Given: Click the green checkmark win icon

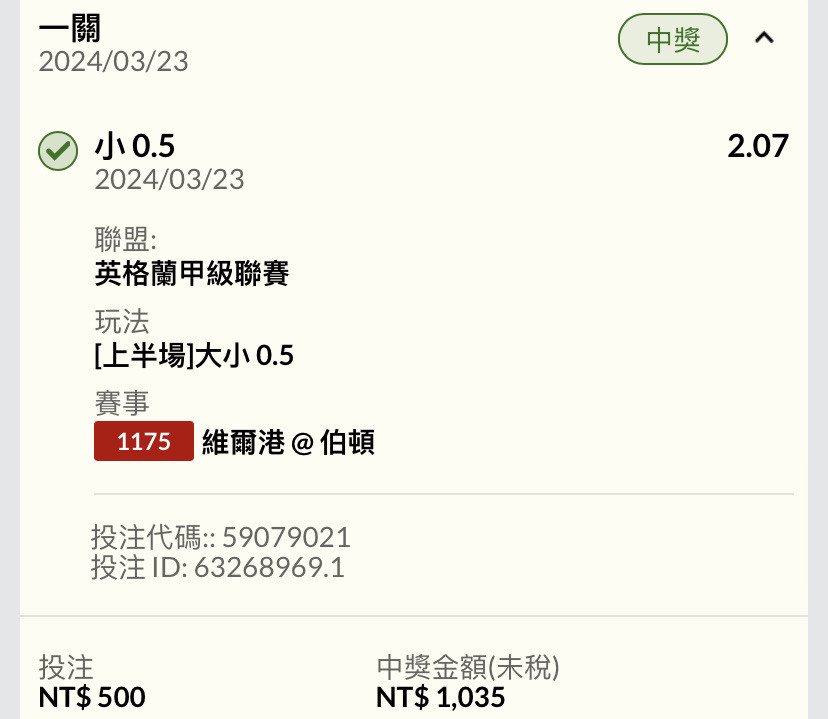Looking at the screenshot, I should [58, 151].
